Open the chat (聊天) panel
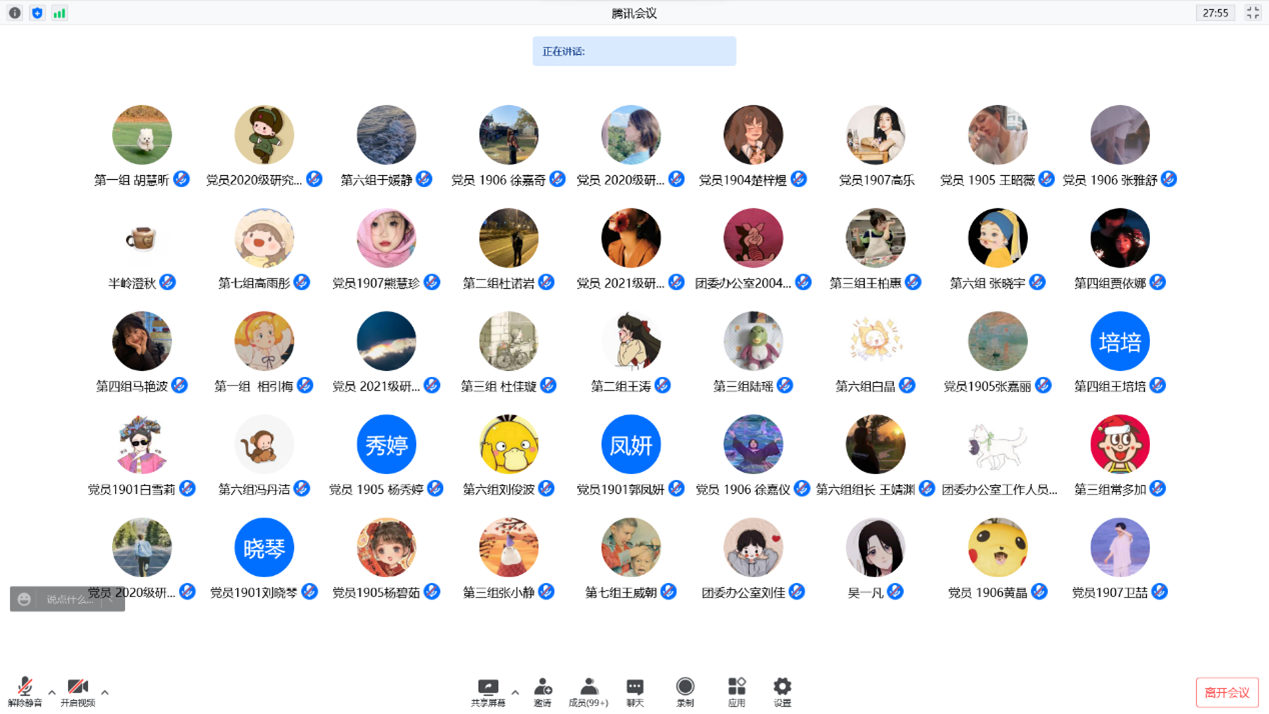1269x714 pixels. 635,690
